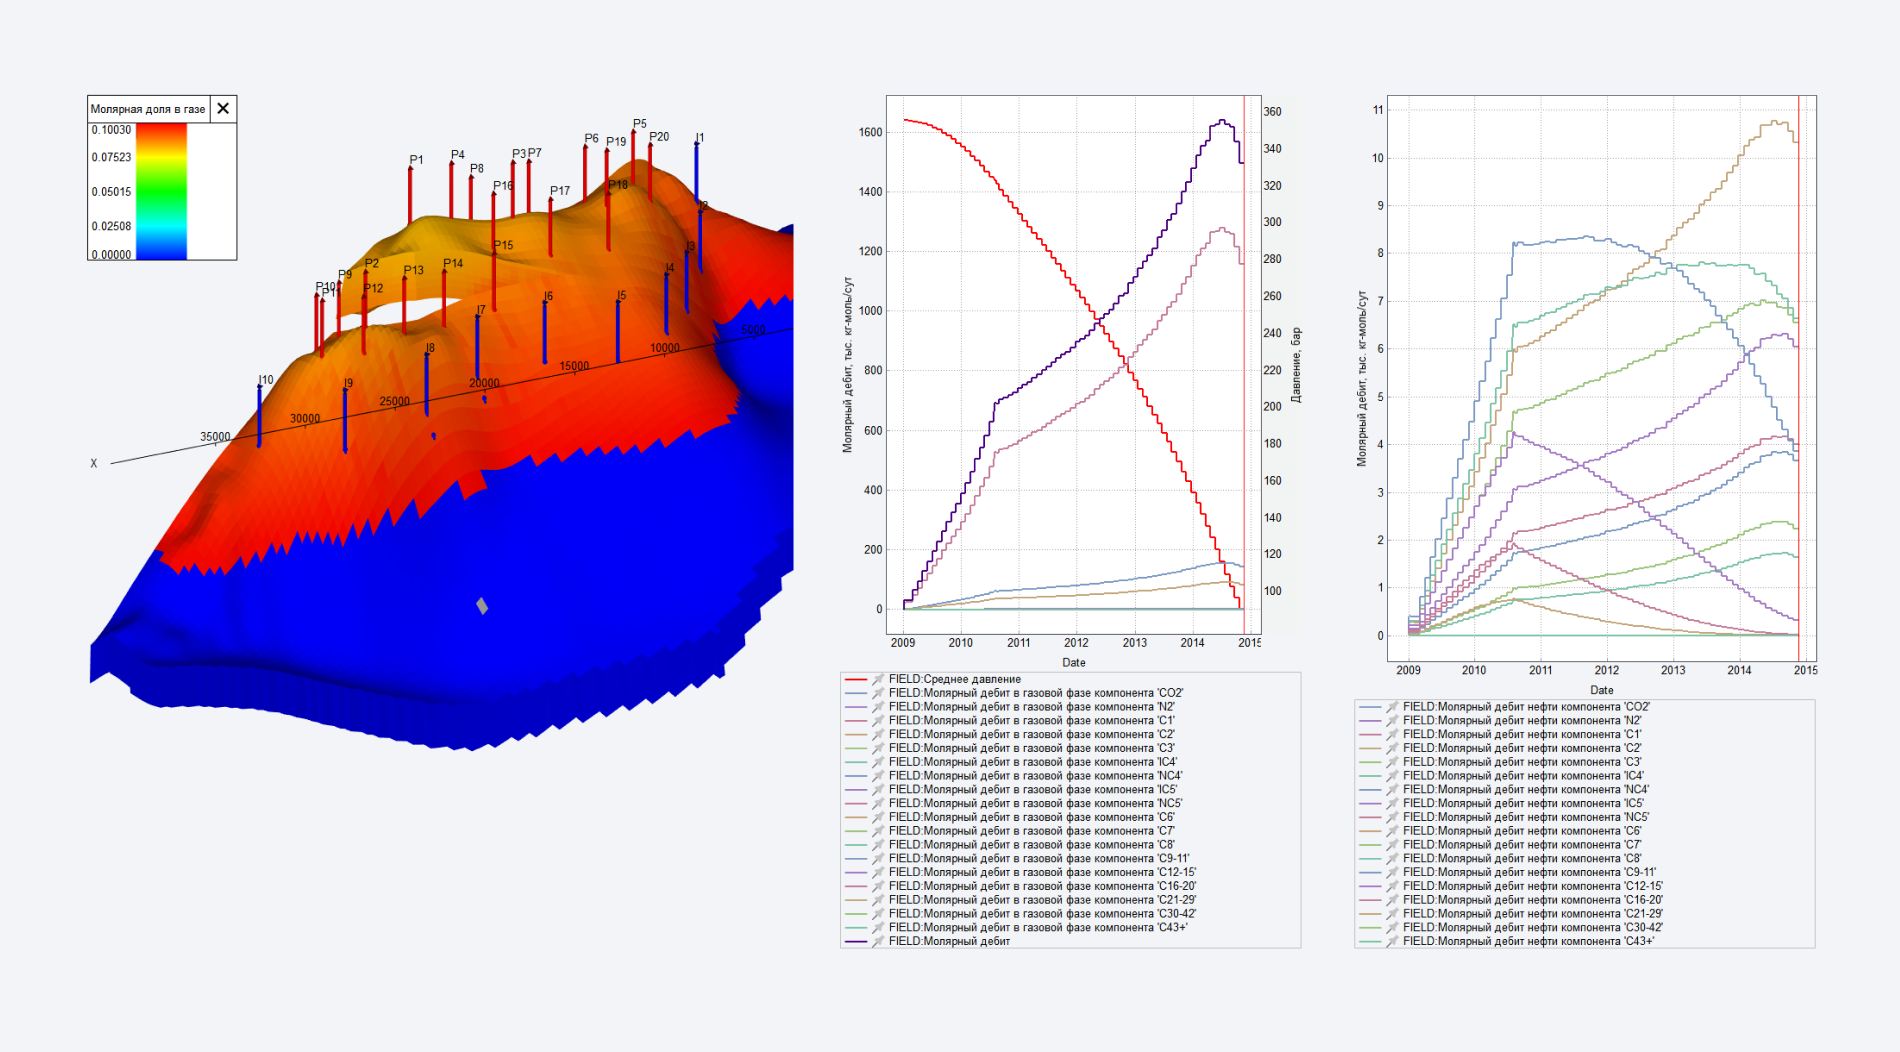
Task: Click injector well label 'I1' on 3D model
Action: 700,138
